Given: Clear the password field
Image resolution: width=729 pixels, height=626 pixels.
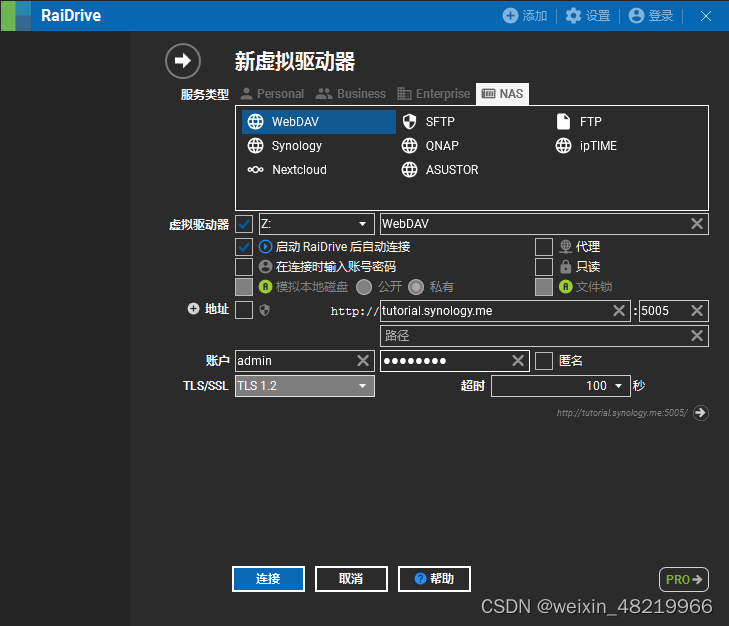Looking at the screenshot, I should click(x=518, y=360).
